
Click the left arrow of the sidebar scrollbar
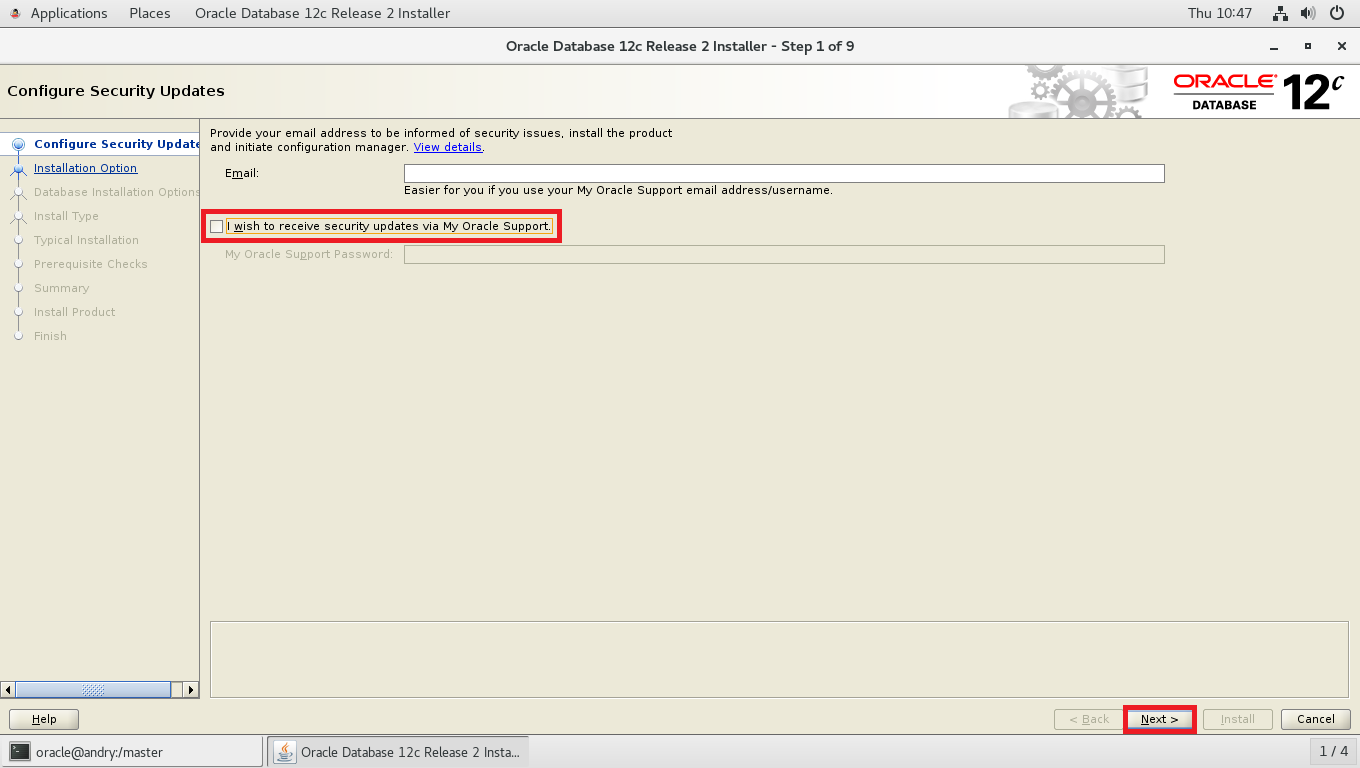coord(8,689)
